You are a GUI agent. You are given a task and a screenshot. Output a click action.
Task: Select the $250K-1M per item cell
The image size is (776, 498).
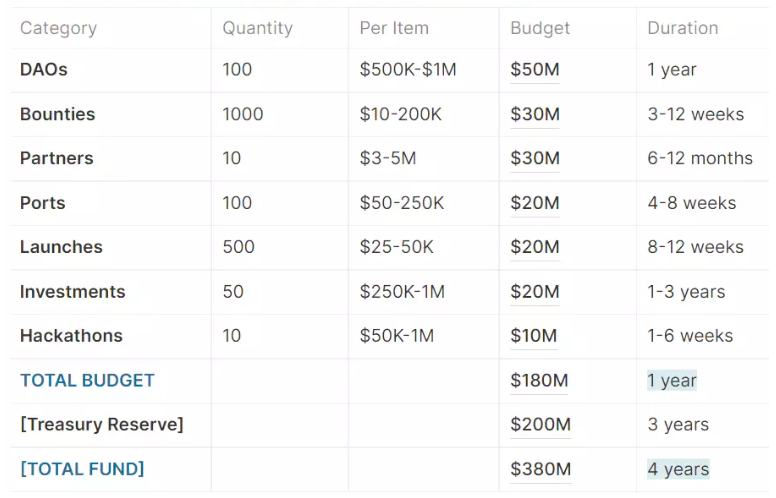402,292
